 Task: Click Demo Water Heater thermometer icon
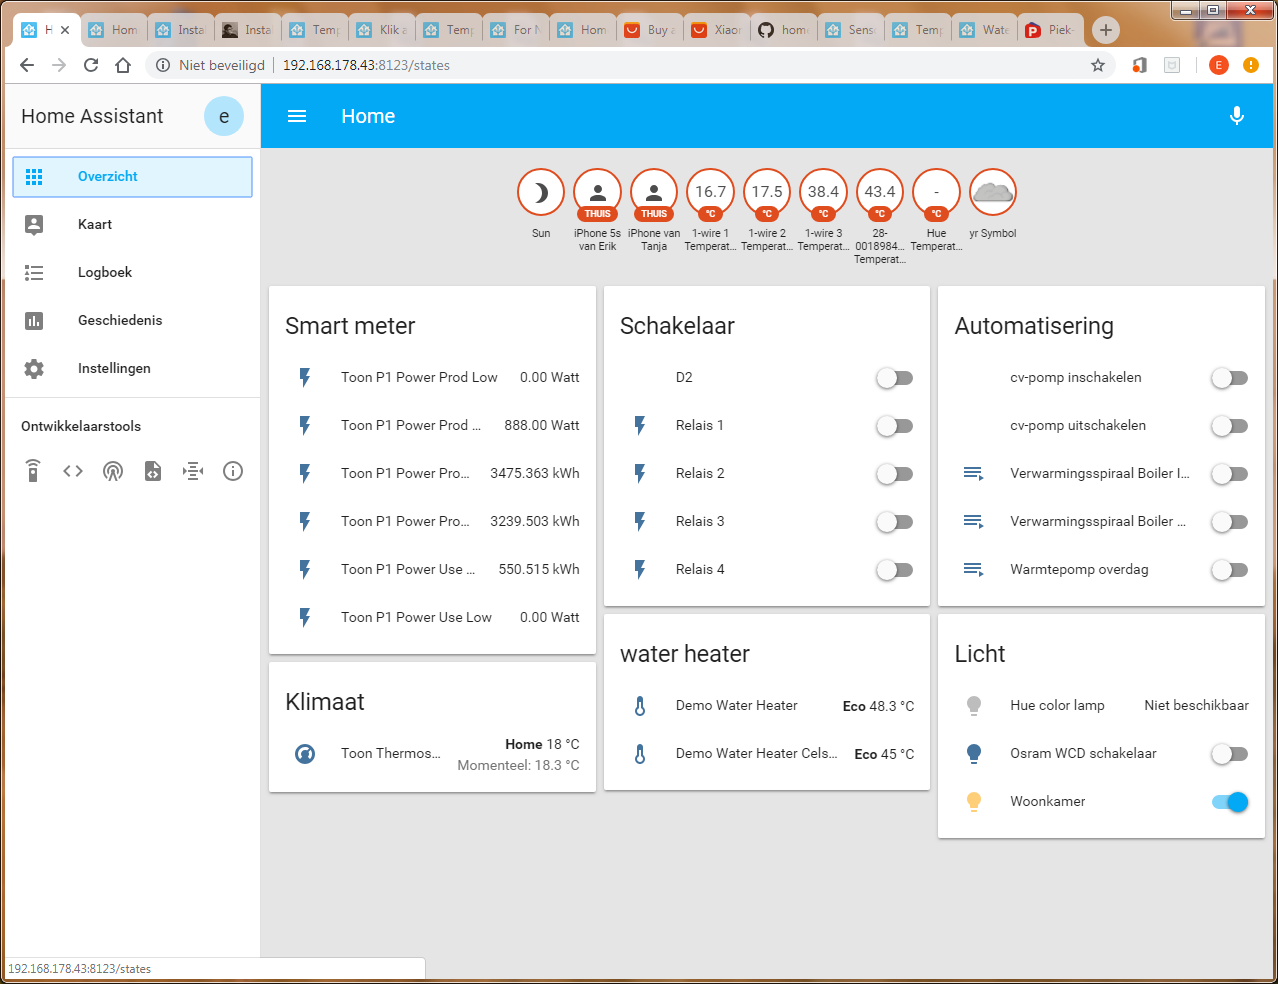click(640, 706)
